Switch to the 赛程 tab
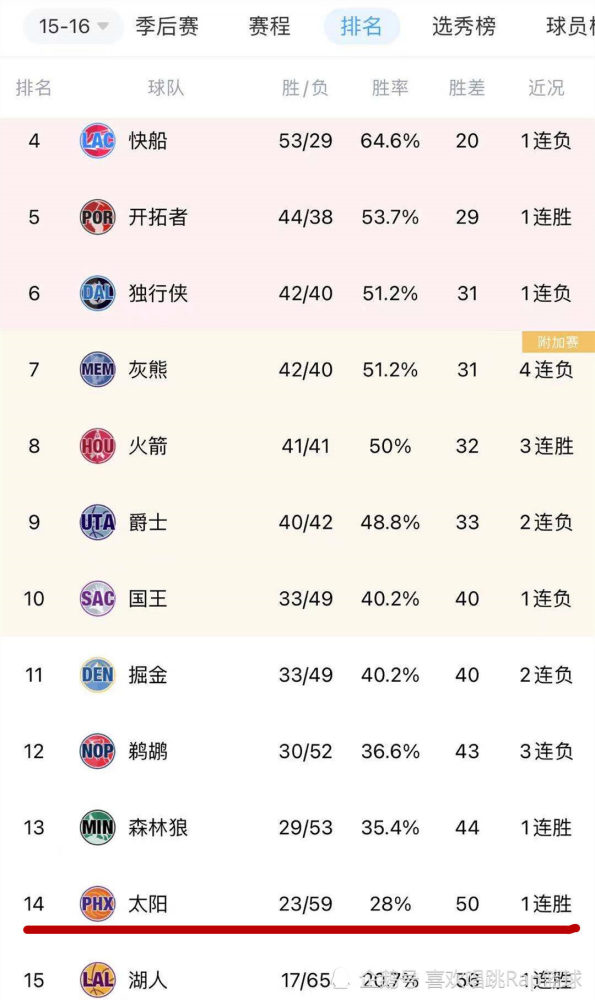 point(269,26)
